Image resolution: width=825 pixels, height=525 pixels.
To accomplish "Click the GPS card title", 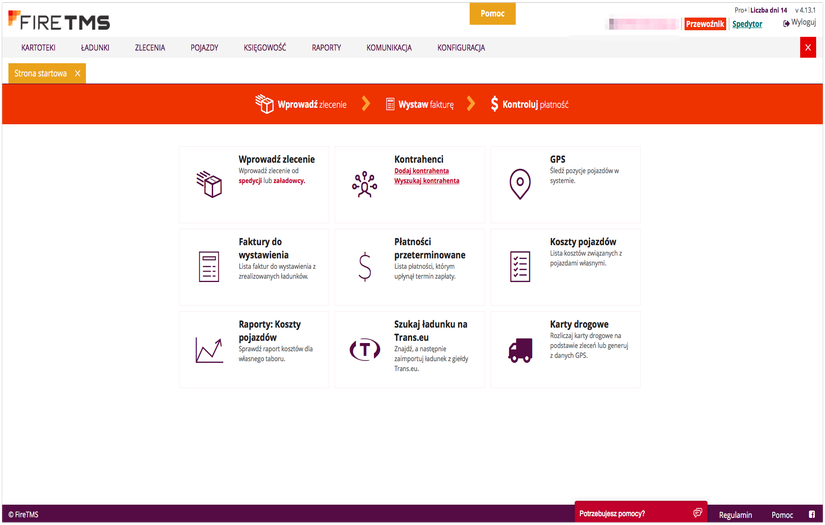I will coord(558,159).
